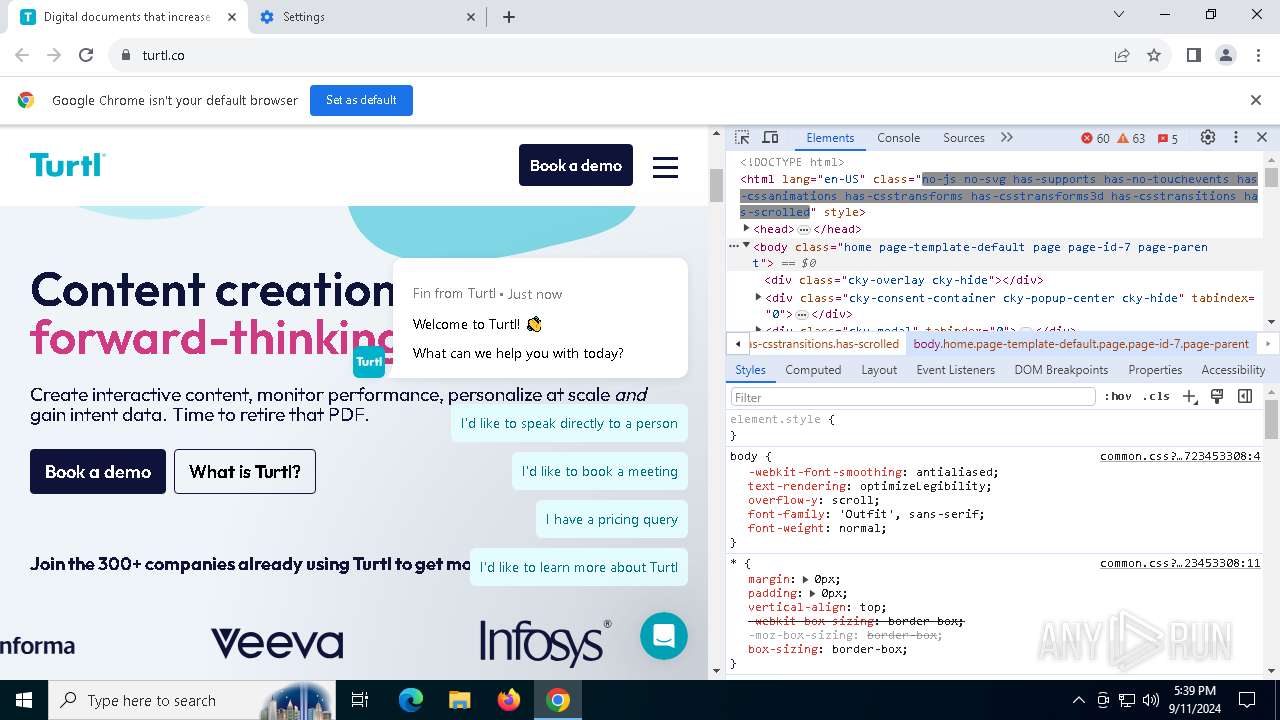Open the Properties tab
1280x720 pixels.
click(1155, 370)
